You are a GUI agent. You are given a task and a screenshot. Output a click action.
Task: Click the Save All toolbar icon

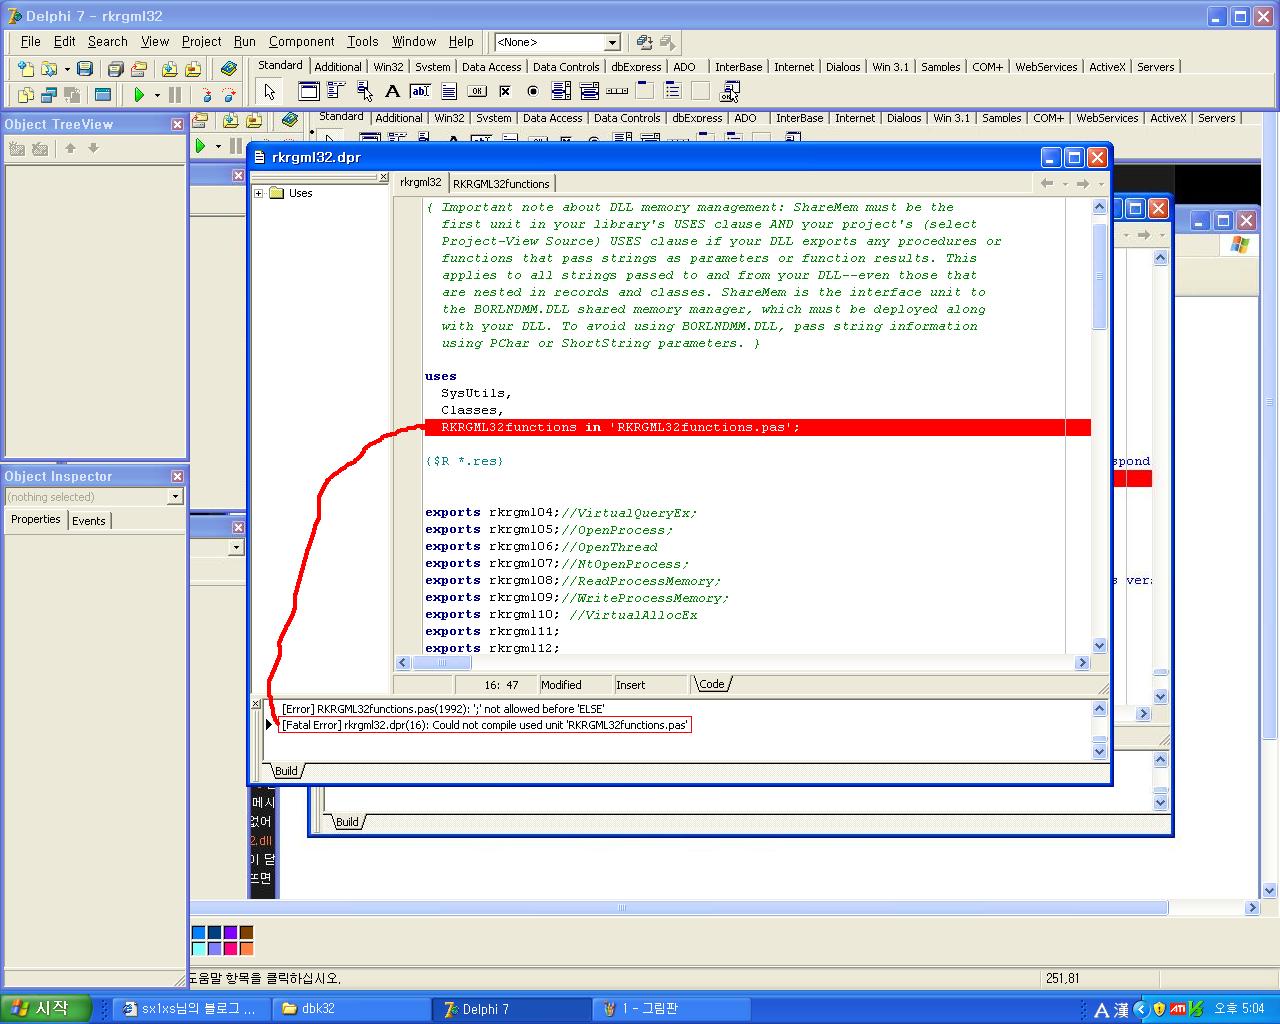(115, 69)
